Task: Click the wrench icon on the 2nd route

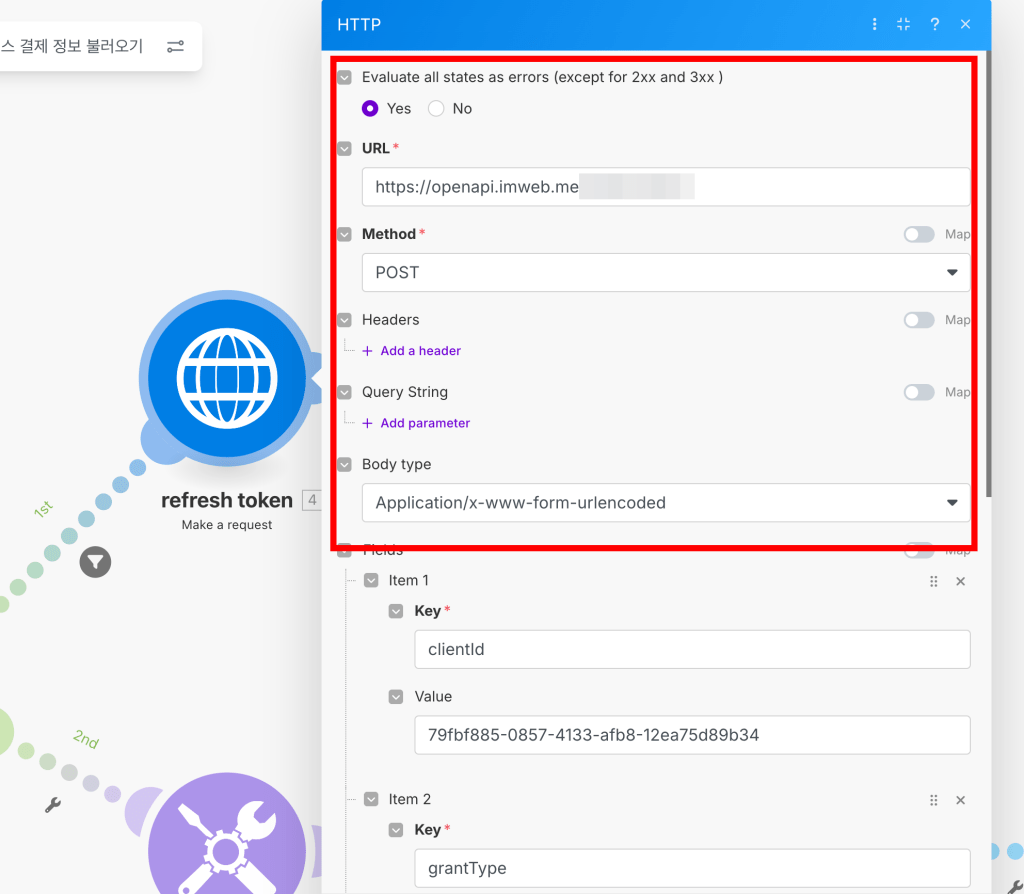Action: (54, 804)
